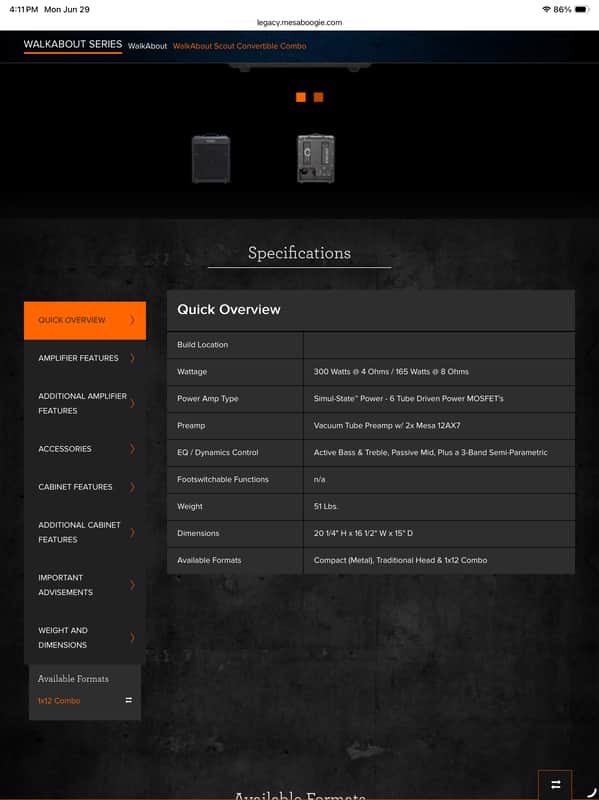The image size is (599, 800).
Task: Click the floating compare icon at bottom right
Action: point(555,785)
